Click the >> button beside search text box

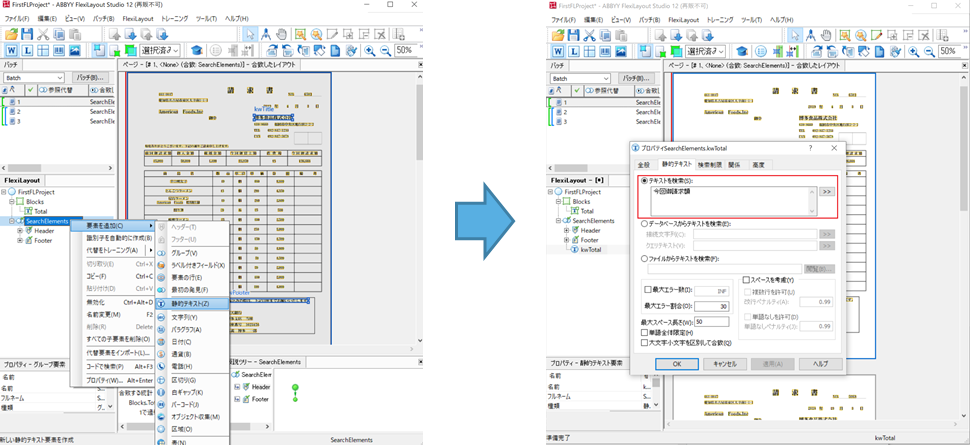(827, 192)
